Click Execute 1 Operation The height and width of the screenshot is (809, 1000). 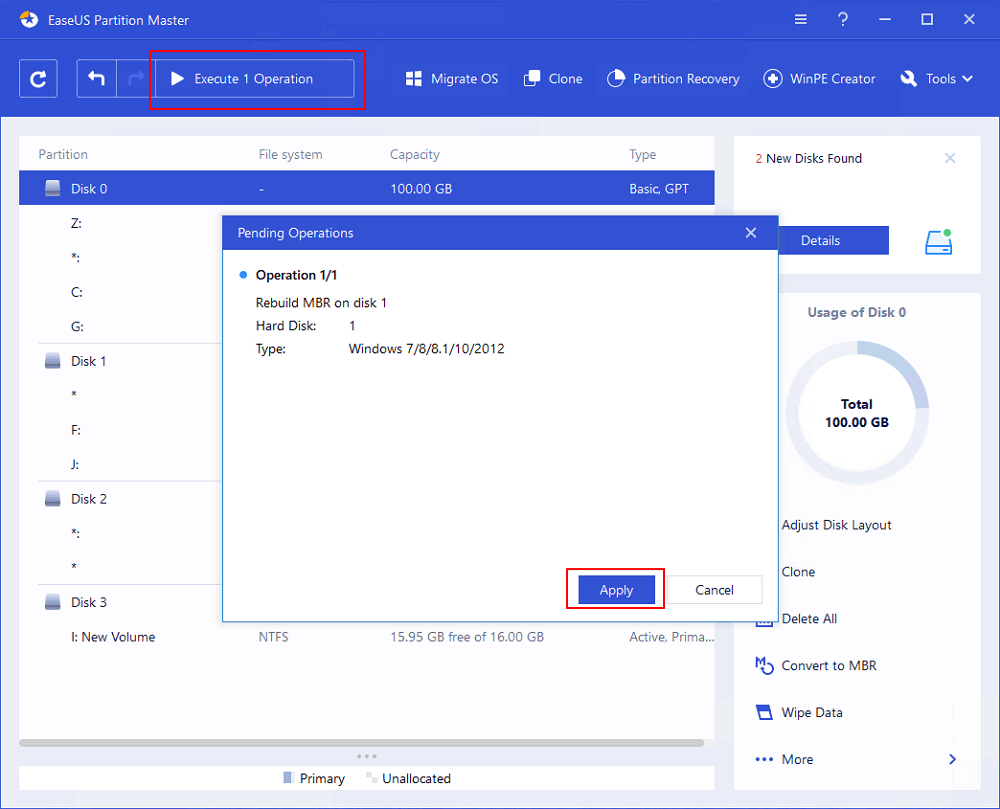tap(254, 78)
